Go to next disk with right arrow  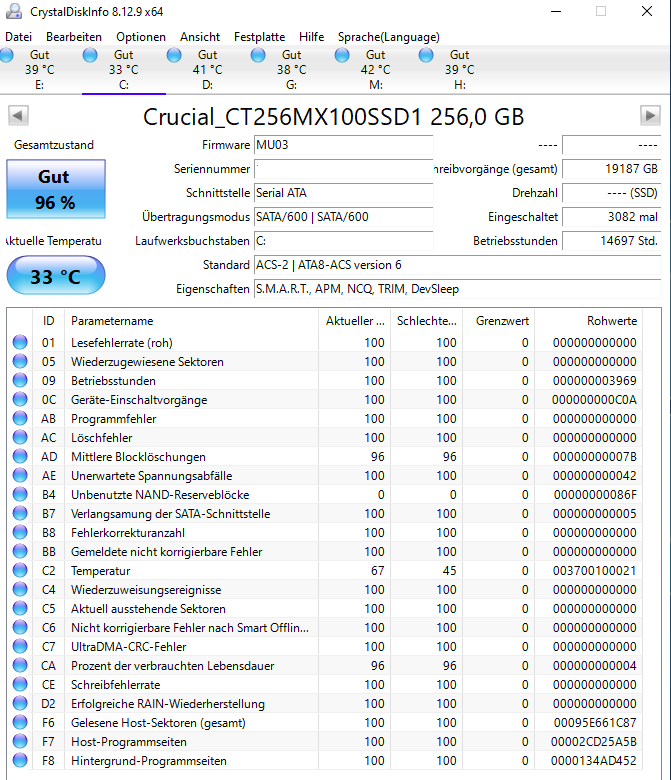coord(650,116)
